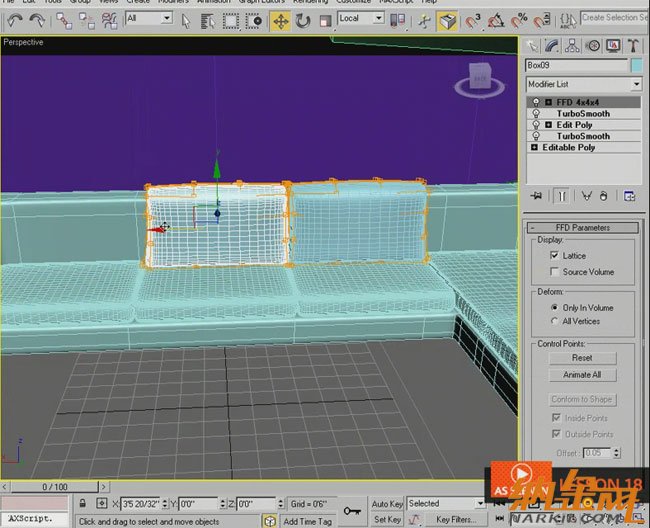Open the Select by Name list icon

(x=208, y=21)
